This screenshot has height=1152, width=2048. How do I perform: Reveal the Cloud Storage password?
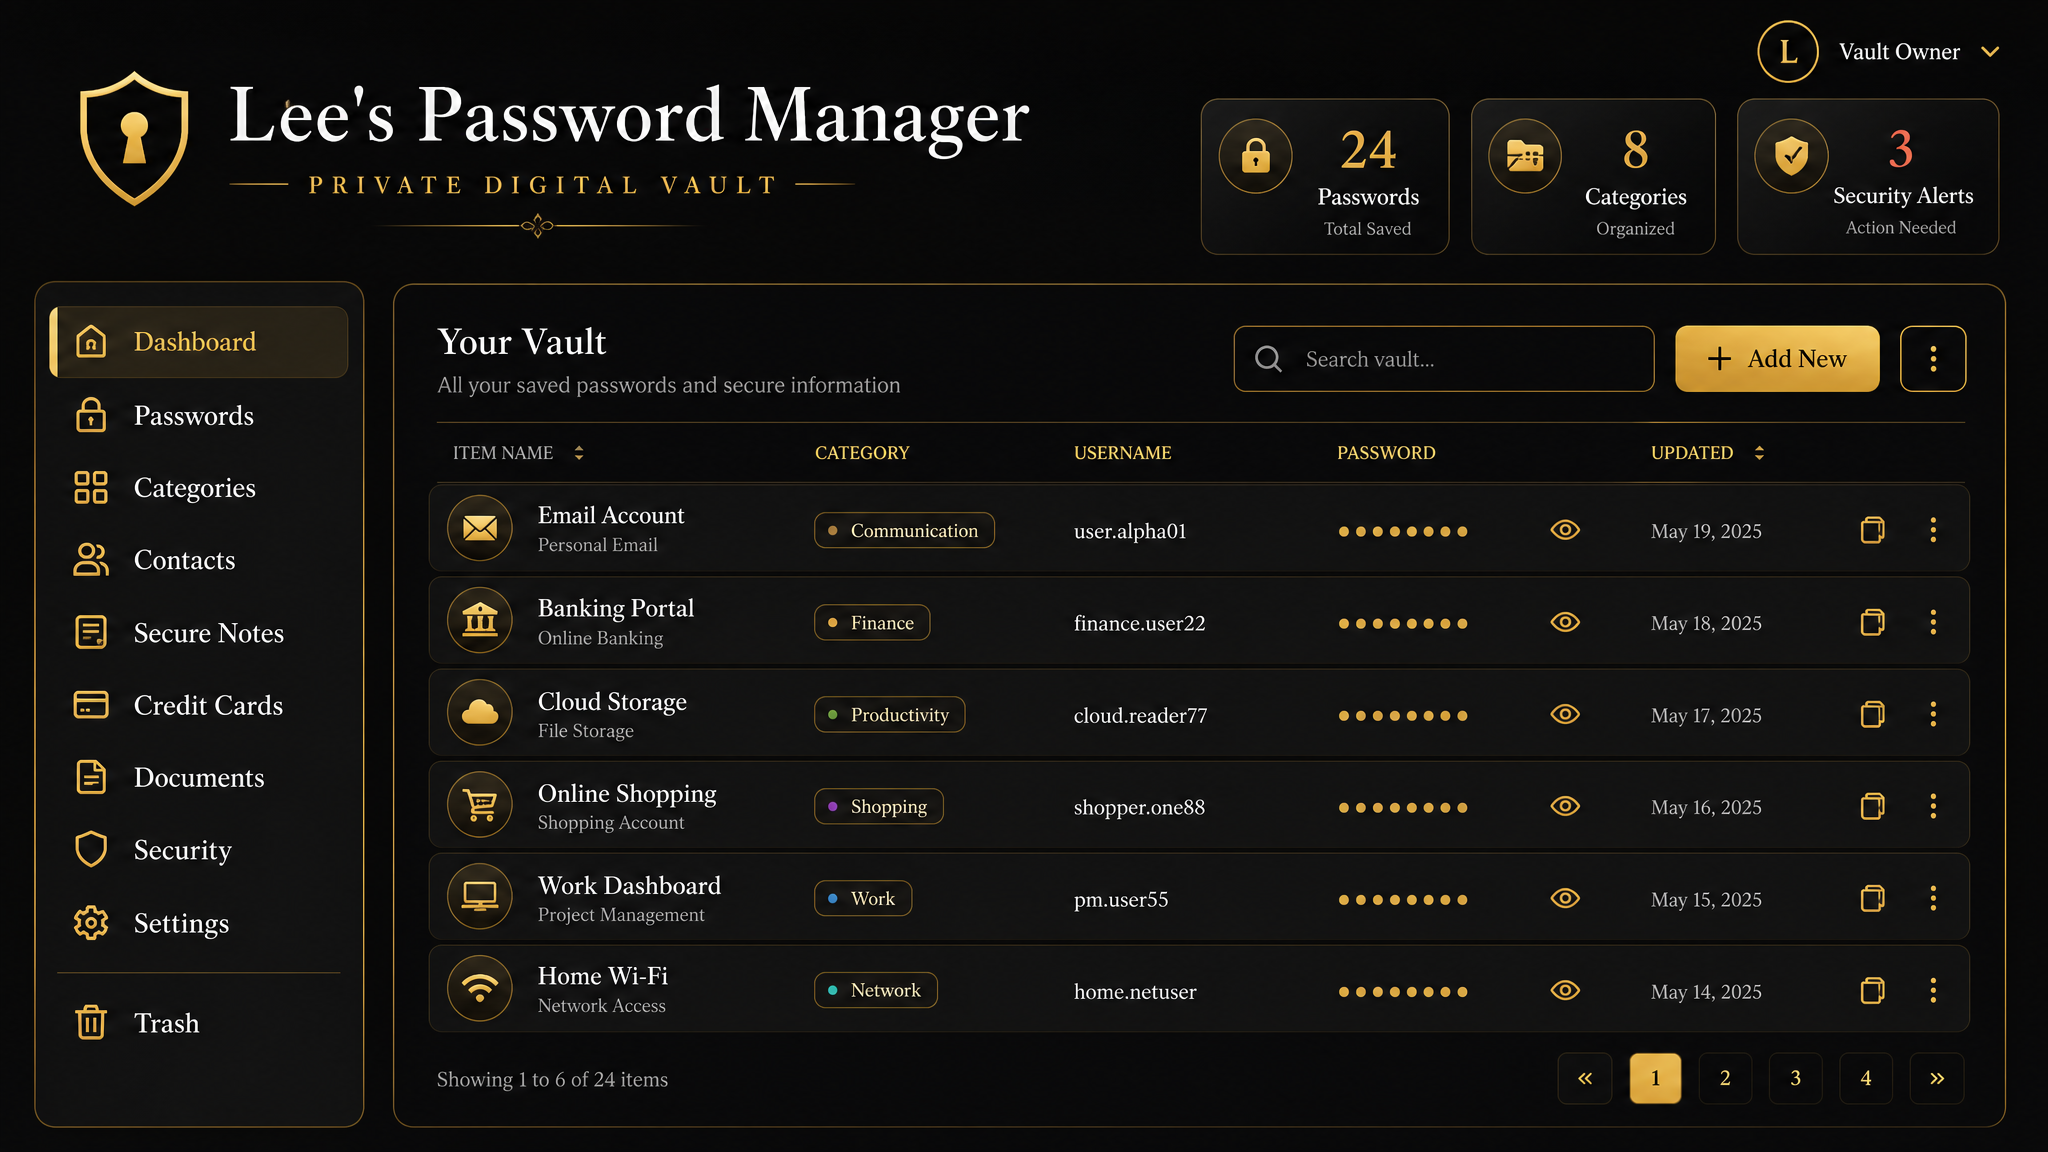(x=1565, y=714)
